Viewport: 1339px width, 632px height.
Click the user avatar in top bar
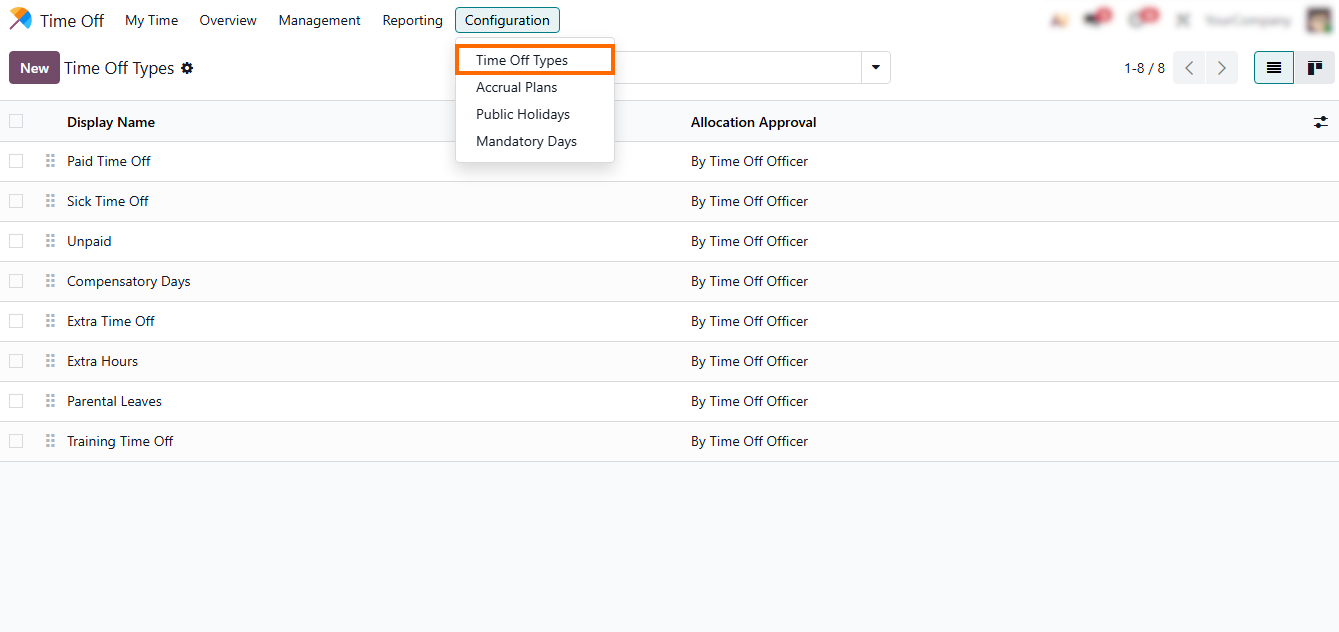click(1319, 20)
